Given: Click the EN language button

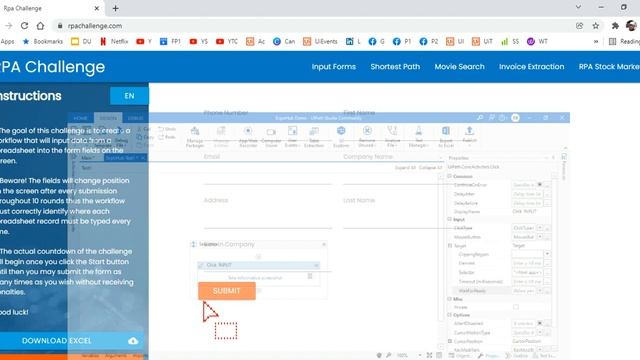Looking at the screenshot, I should [129, 96].
